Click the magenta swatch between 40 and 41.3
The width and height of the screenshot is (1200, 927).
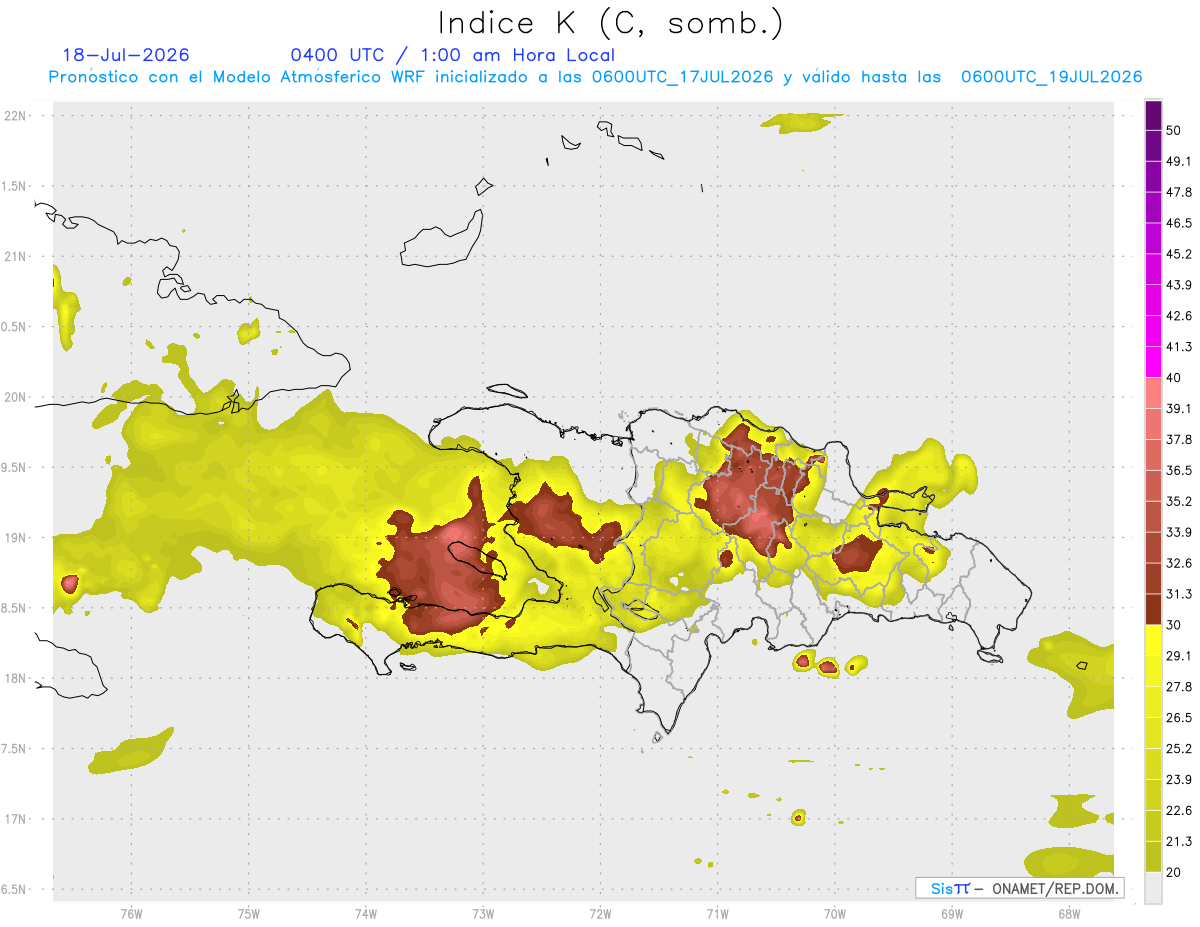coord(1154,362)
